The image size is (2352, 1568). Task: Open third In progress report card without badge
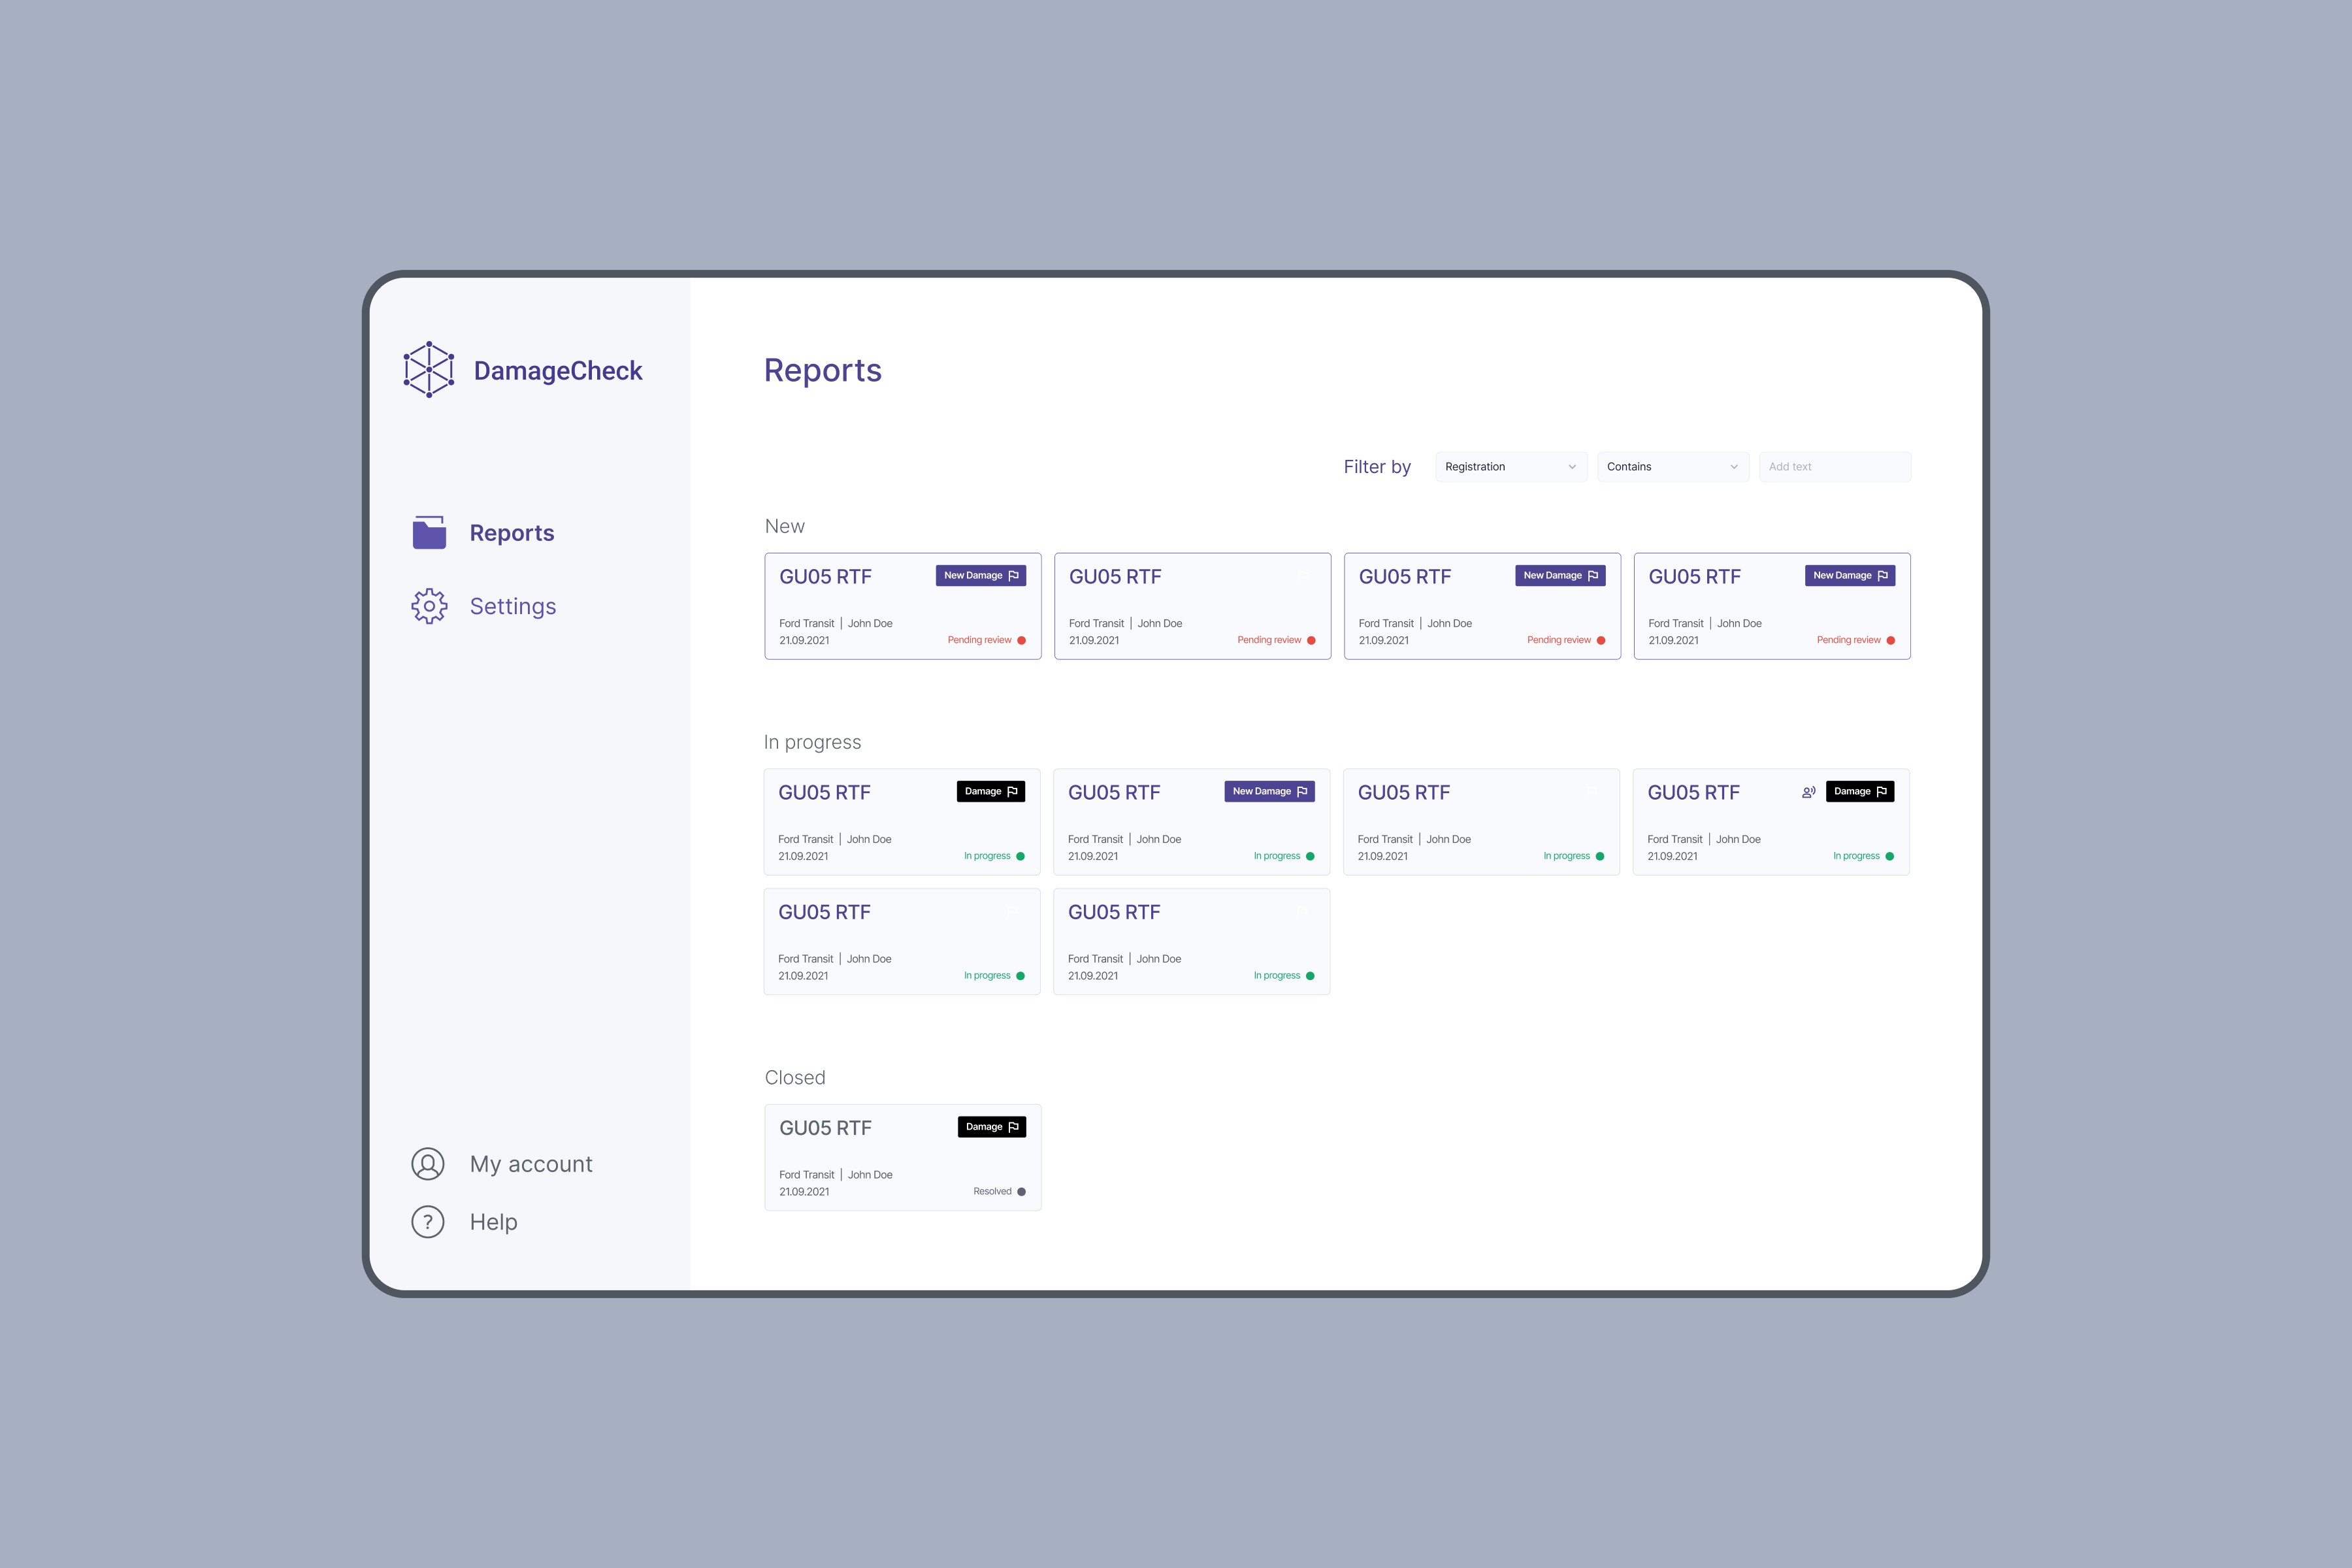pos(1480,821)
